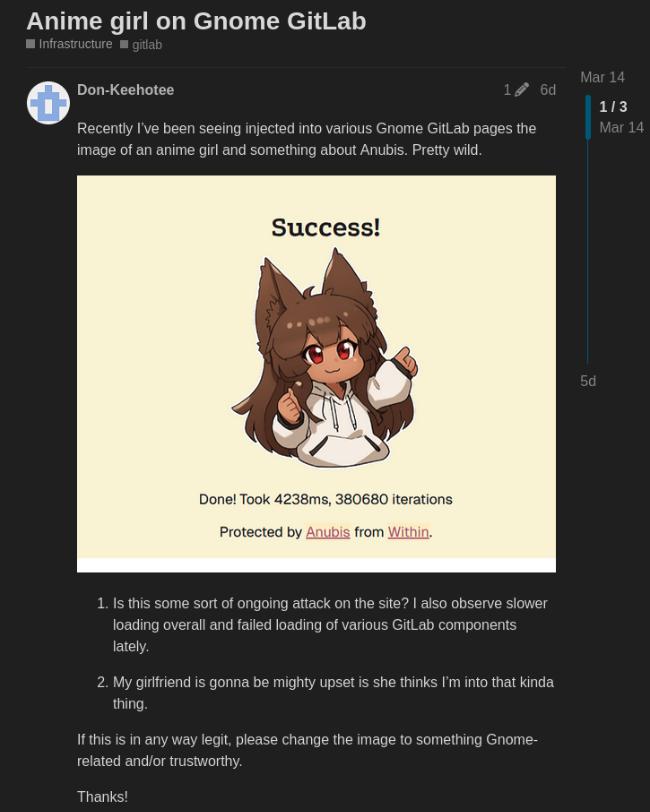Click the Don-Keehotee user avatar
650x812 pixels.
pyautogui.click(x=48, y=103)
